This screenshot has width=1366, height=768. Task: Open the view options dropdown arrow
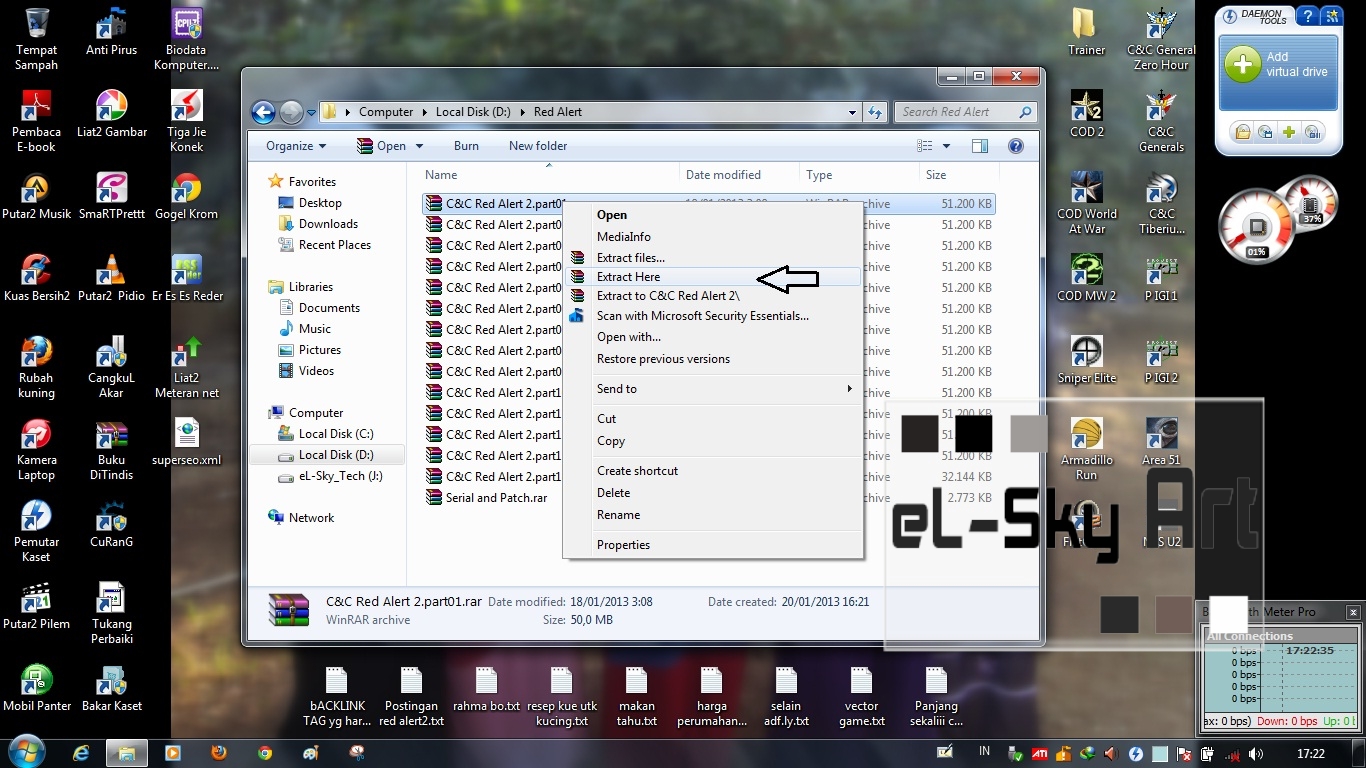click(947, 146)
